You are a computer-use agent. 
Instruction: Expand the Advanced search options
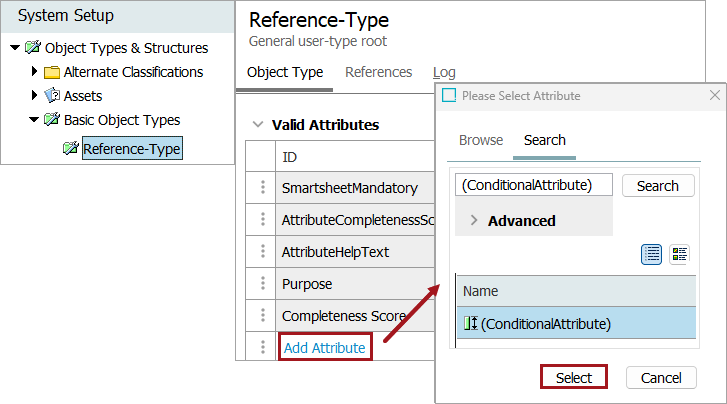(x=474, y=220)
